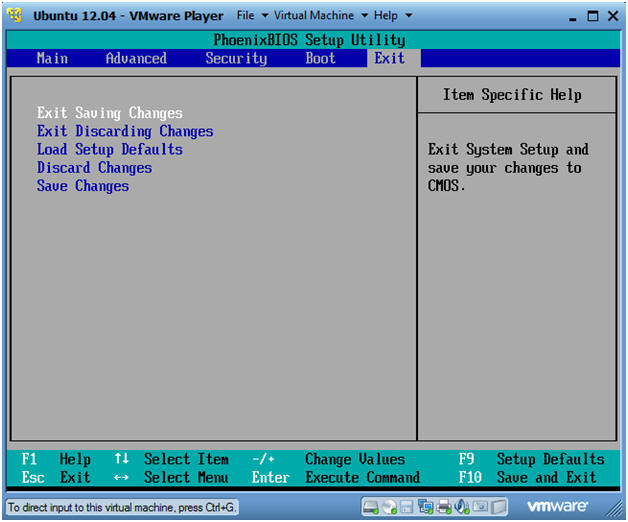Click the gray panel icon at the end of the device tray
The width and height of the screenshot is (628, 522).
[498, 507]
